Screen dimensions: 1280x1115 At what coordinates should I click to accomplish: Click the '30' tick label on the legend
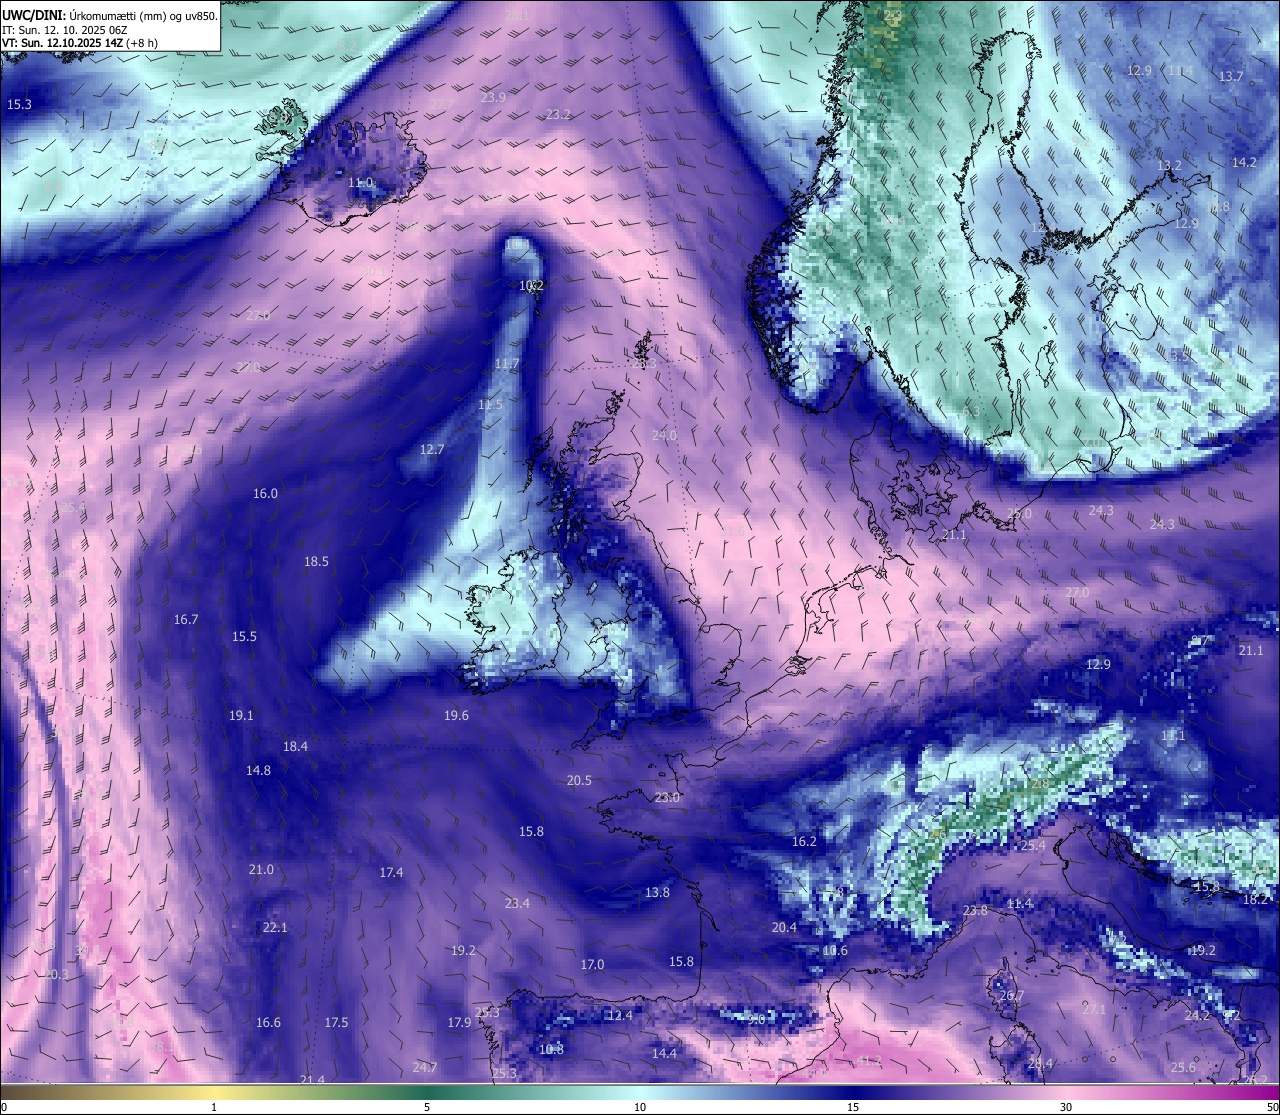click(x=1066, y=1107)
